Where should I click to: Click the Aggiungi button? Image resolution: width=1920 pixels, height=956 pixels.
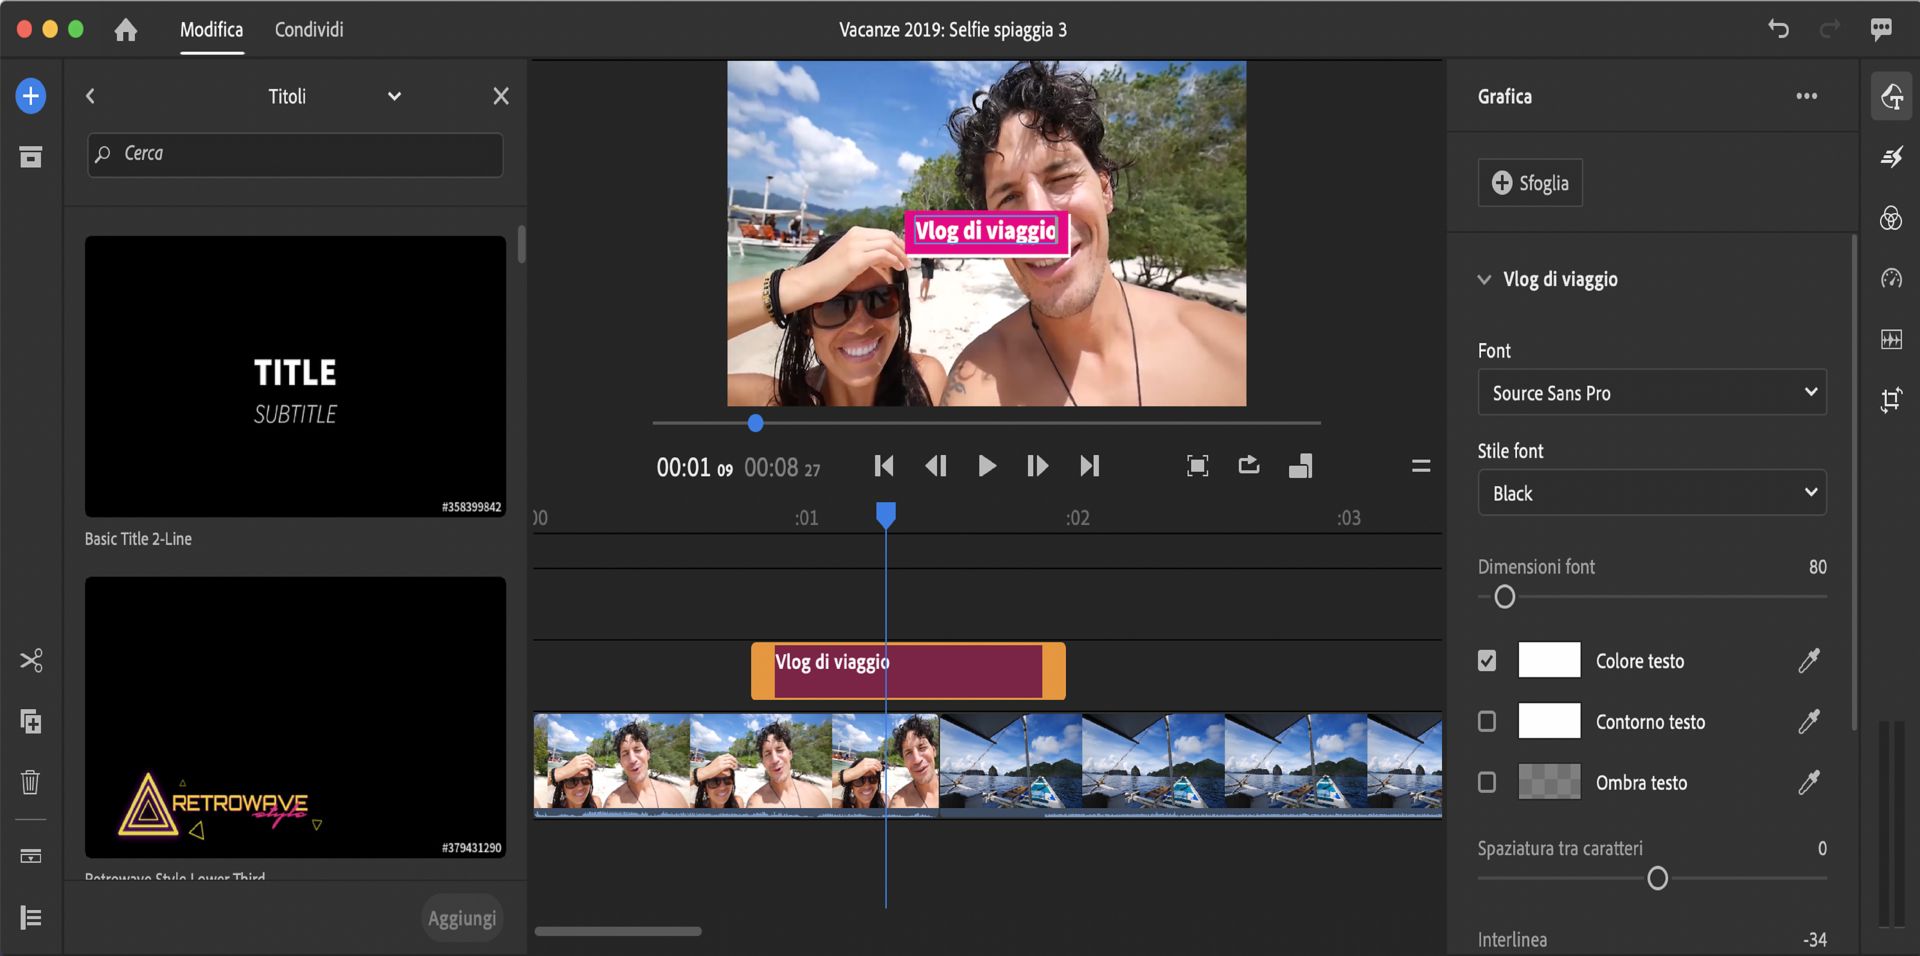(461, 918)
